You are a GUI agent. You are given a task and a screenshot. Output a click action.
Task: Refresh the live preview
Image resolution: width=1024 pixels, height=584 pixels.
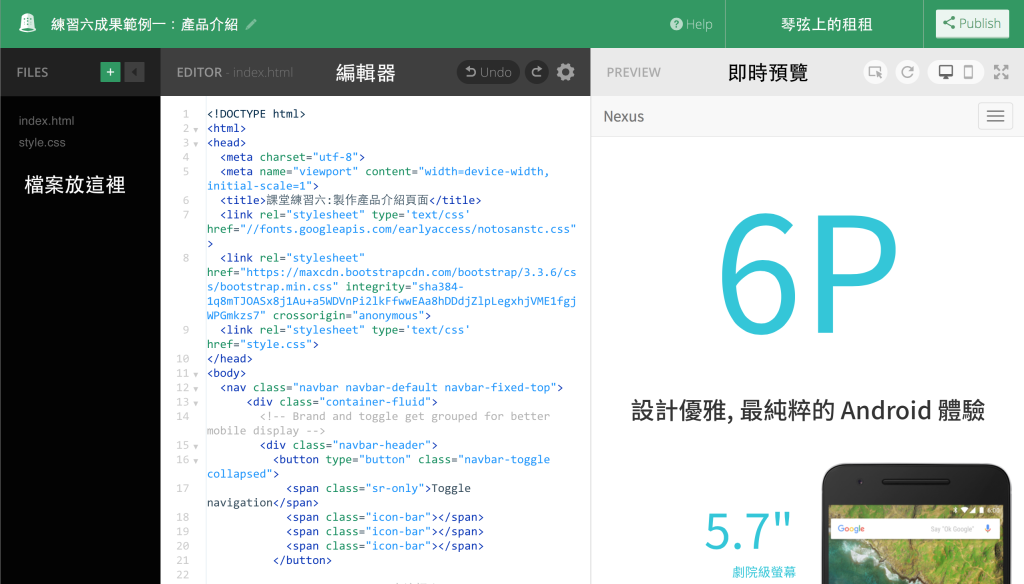(x=907, y=72)
